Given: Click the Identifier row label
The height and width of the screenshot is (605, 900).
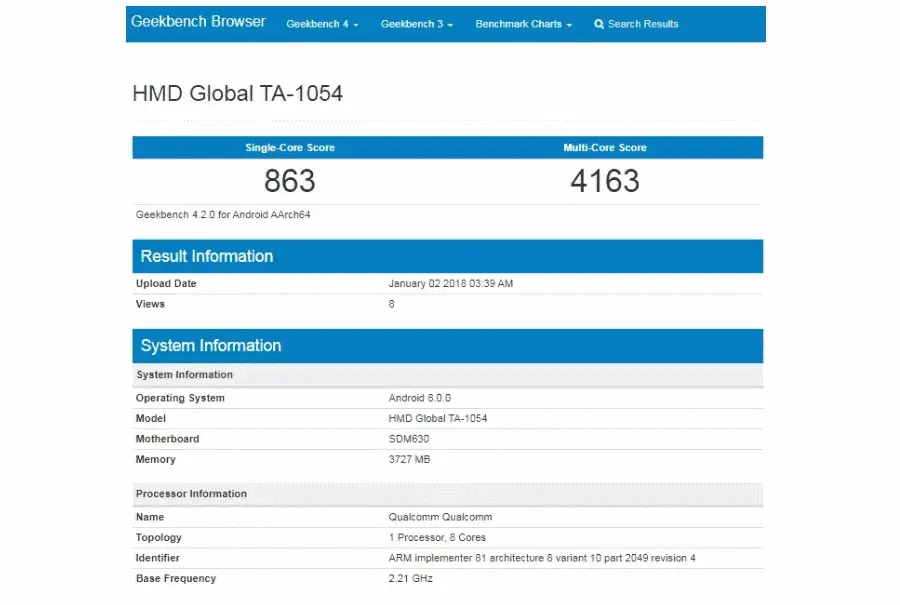Looking at the screenshot, I should pos(158,558).
